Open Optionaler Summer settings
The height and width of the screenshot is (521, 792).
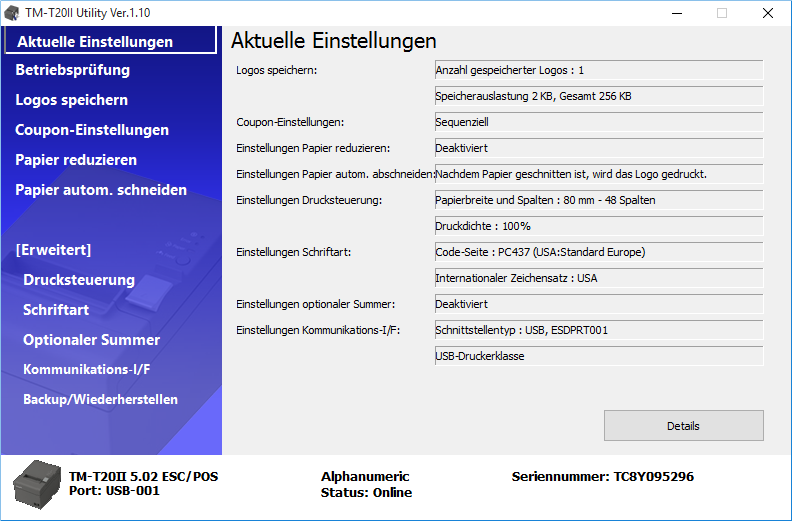pyautogui.click(x=91, y=340)
